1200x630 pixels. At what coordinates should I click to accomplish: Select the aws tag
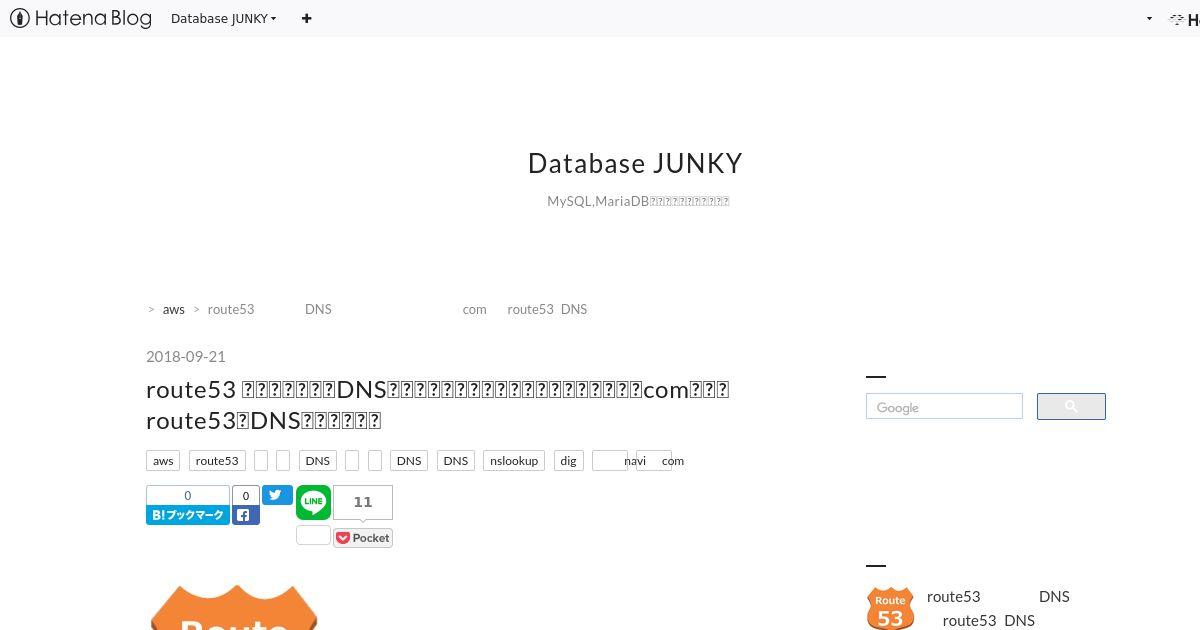click(x=163, y=461)
